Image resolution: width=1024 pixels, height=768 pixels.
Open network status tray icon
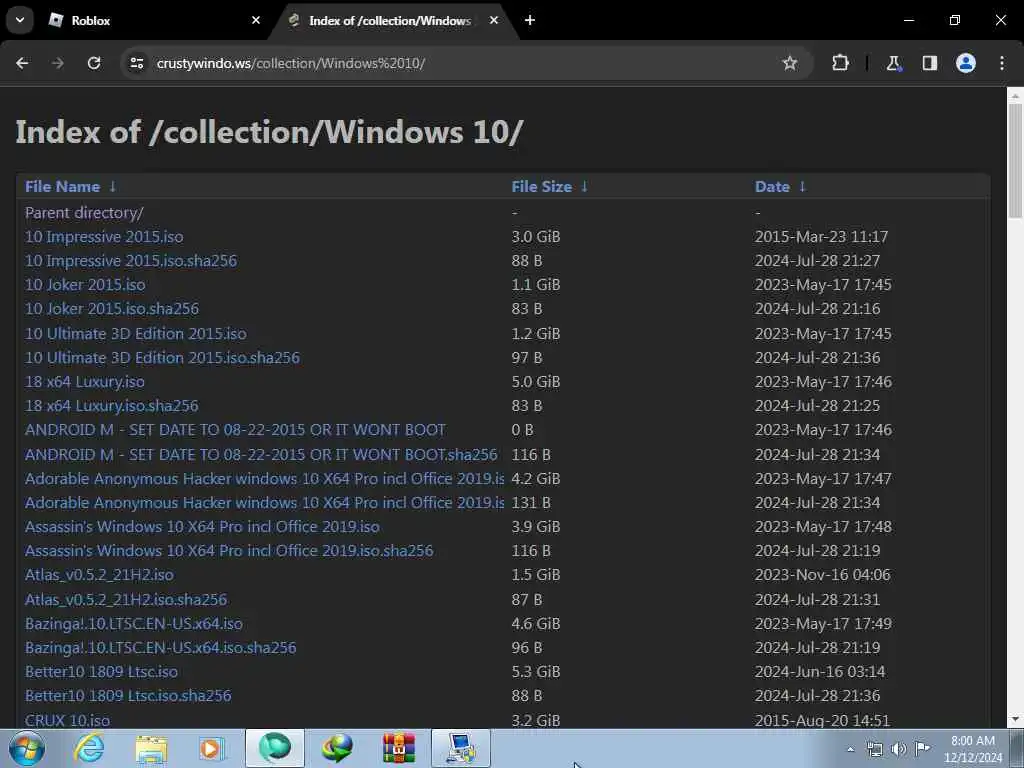pyautogui.click(x=874, y=749)
